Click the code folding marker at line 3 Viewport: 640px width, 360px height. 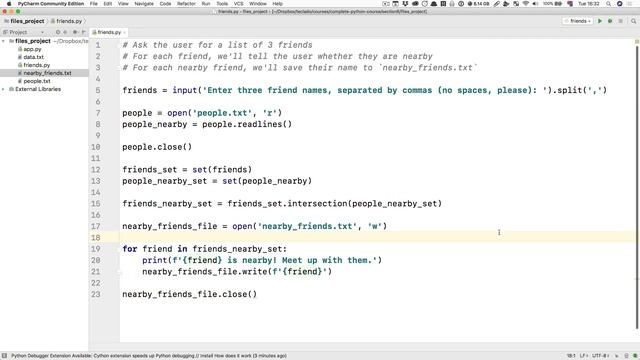[x=120, y=68]
